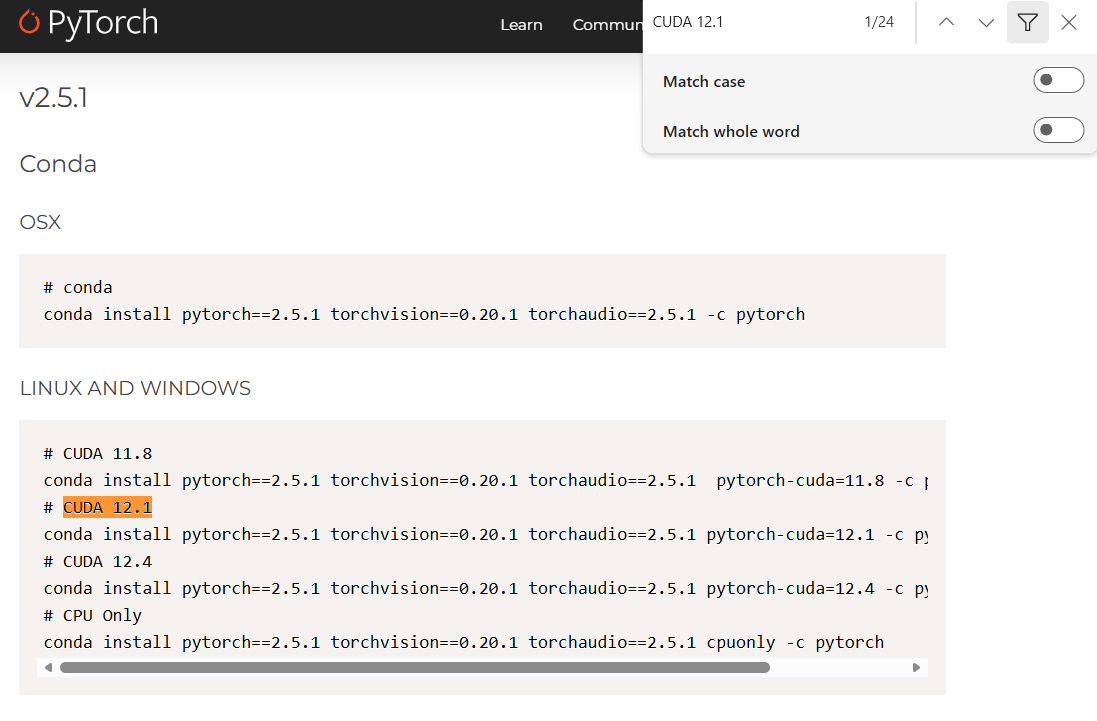Click into the find text field
The width and height of the screenshot is (1097, 721).
[x=752, y=22]
